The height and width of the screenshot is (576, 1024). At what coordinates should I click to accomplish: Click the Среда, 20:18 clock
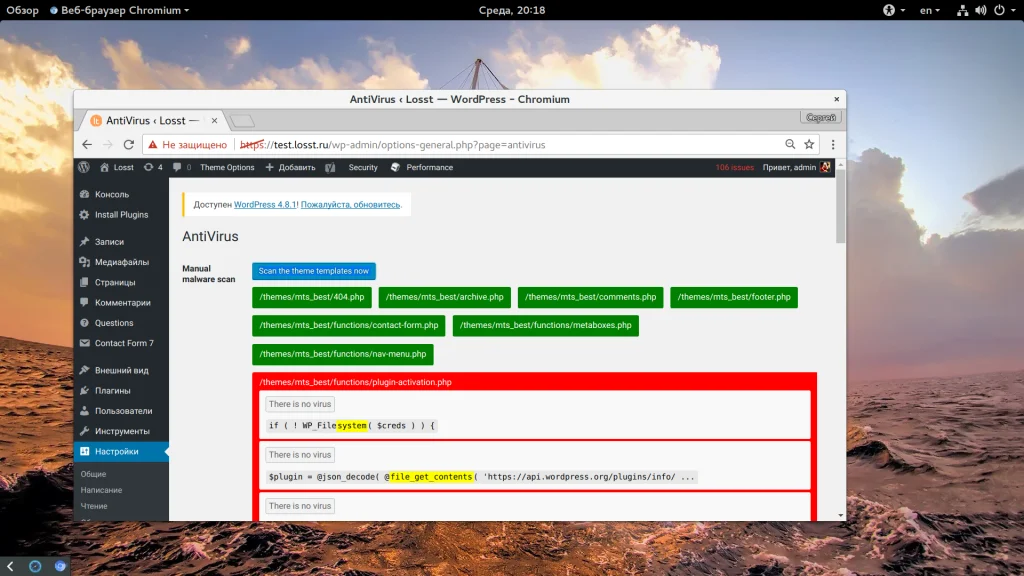(512, 10)
